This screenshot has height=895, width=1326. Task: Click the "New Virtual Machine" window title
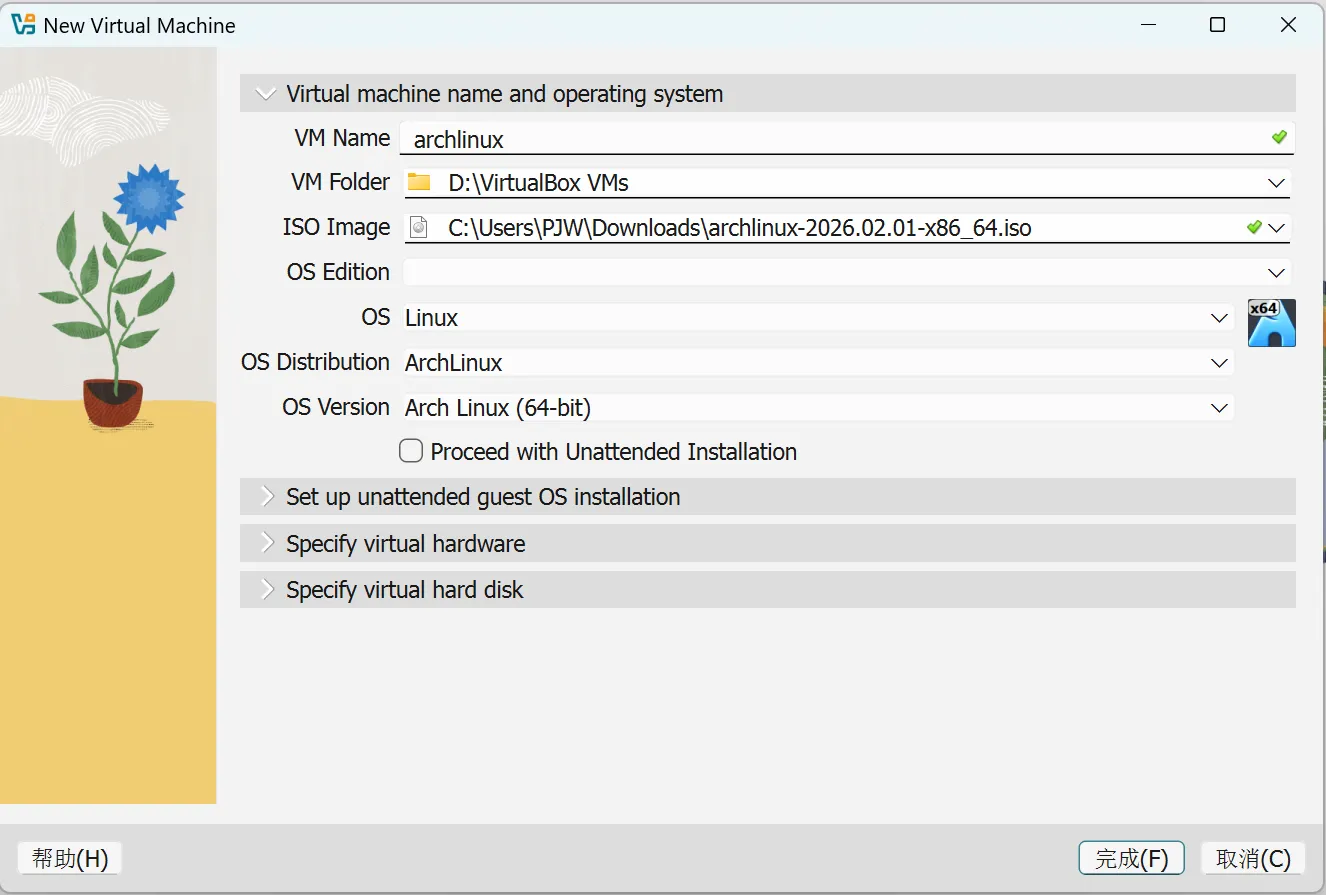pyautogui.click(x=140, y=26)
